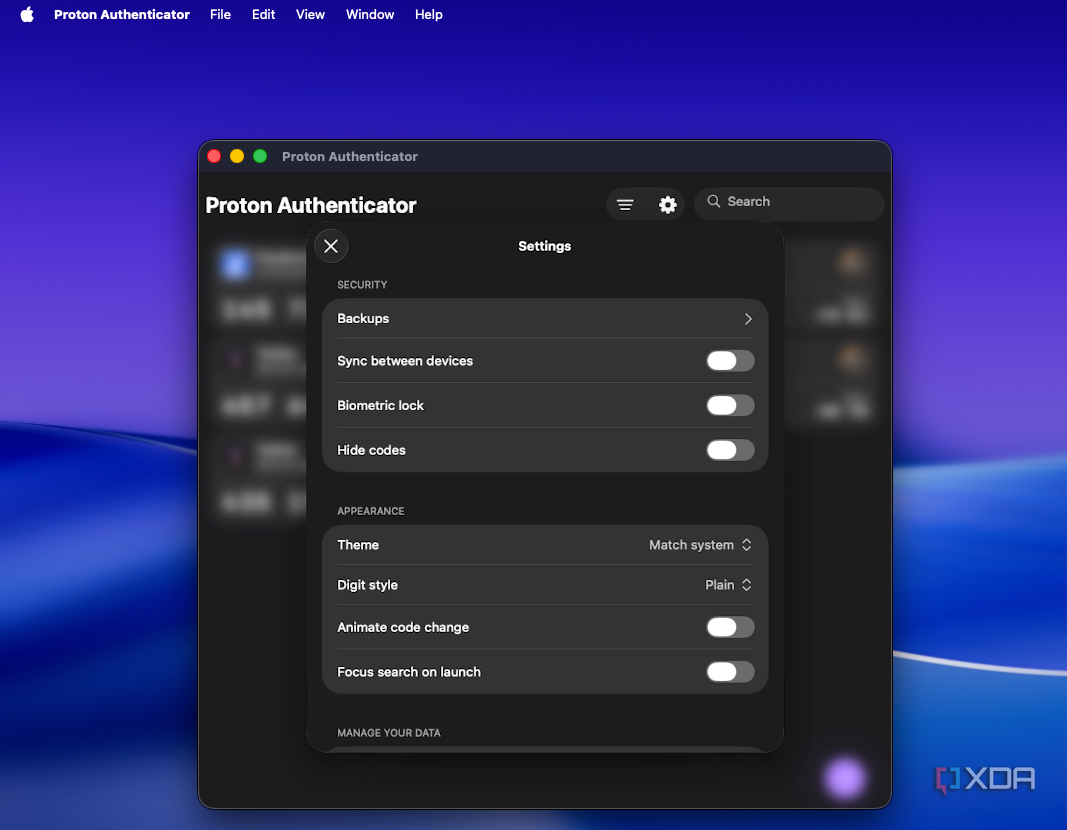The width and height of the screenshot is (1067, 830).
Task: Open the sort/filter list icon
Action: click(625, 205)
